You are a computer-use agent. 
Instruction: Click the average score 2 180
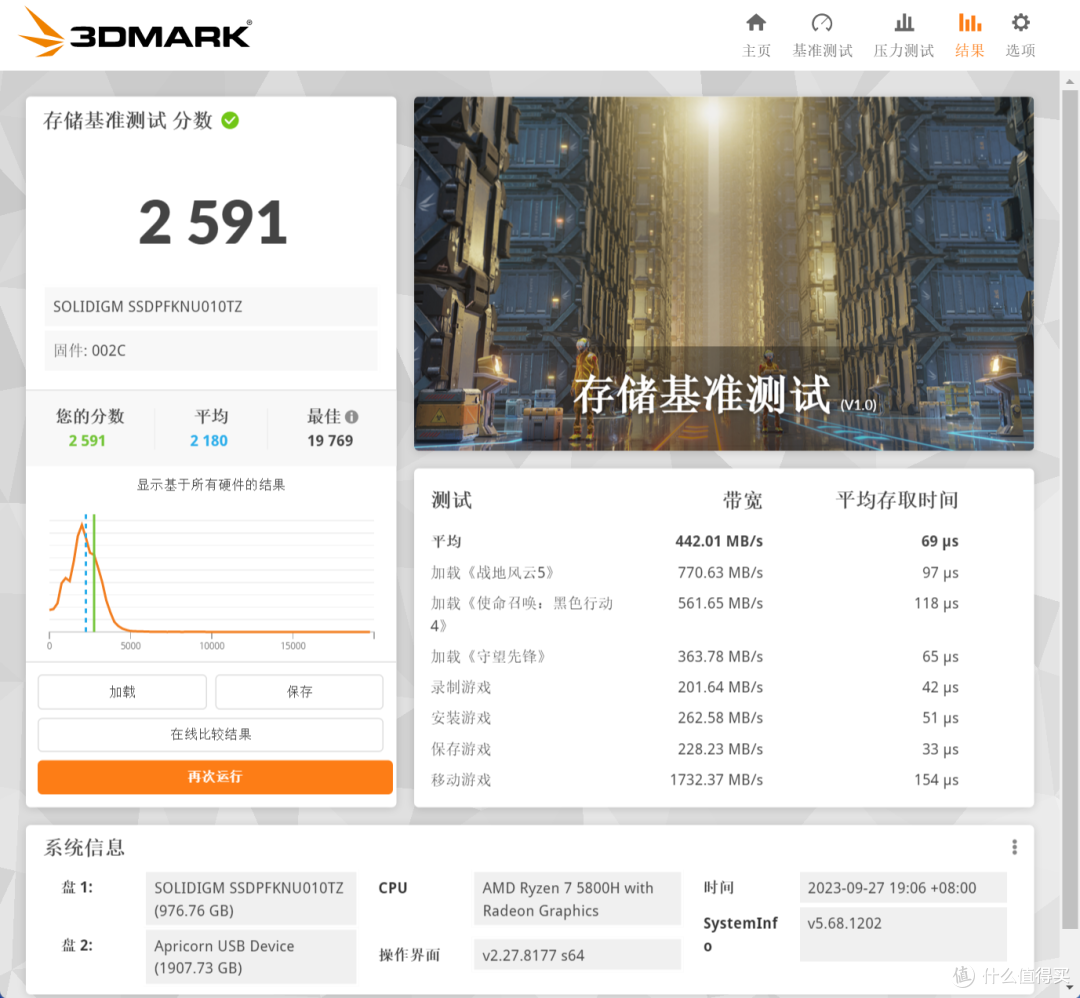209,441
